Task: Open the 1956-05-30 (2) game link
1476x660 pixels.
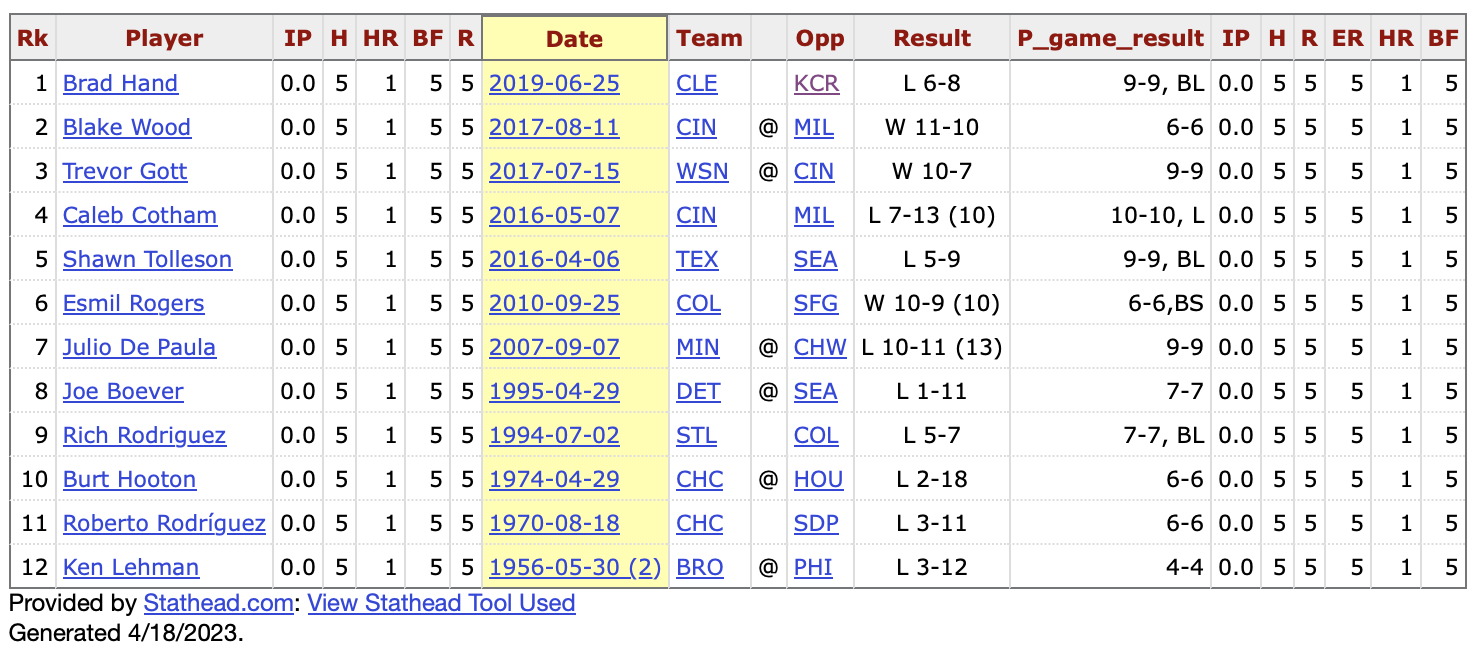Action: (575, 567)
